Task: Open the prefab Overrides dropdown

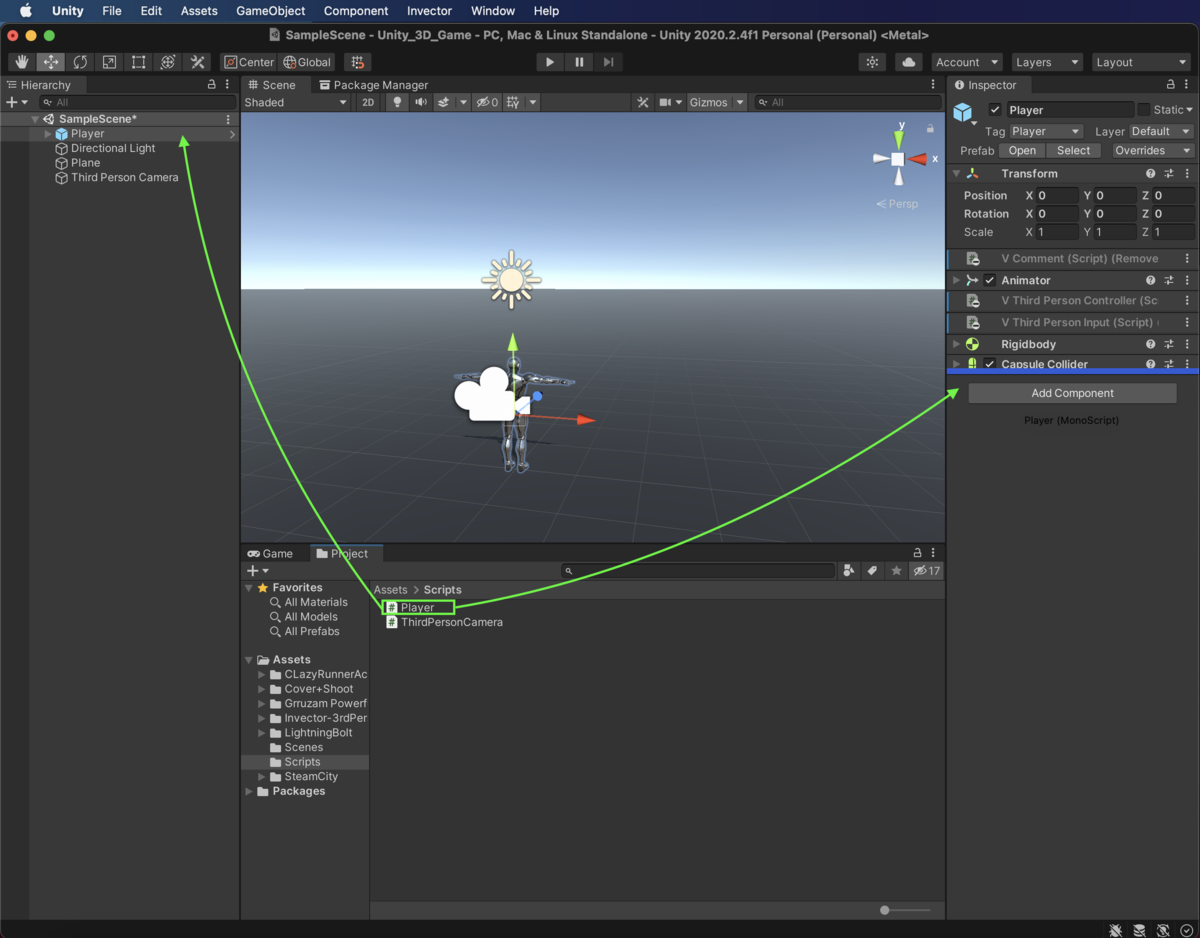Action: [x=1152, y=150]
